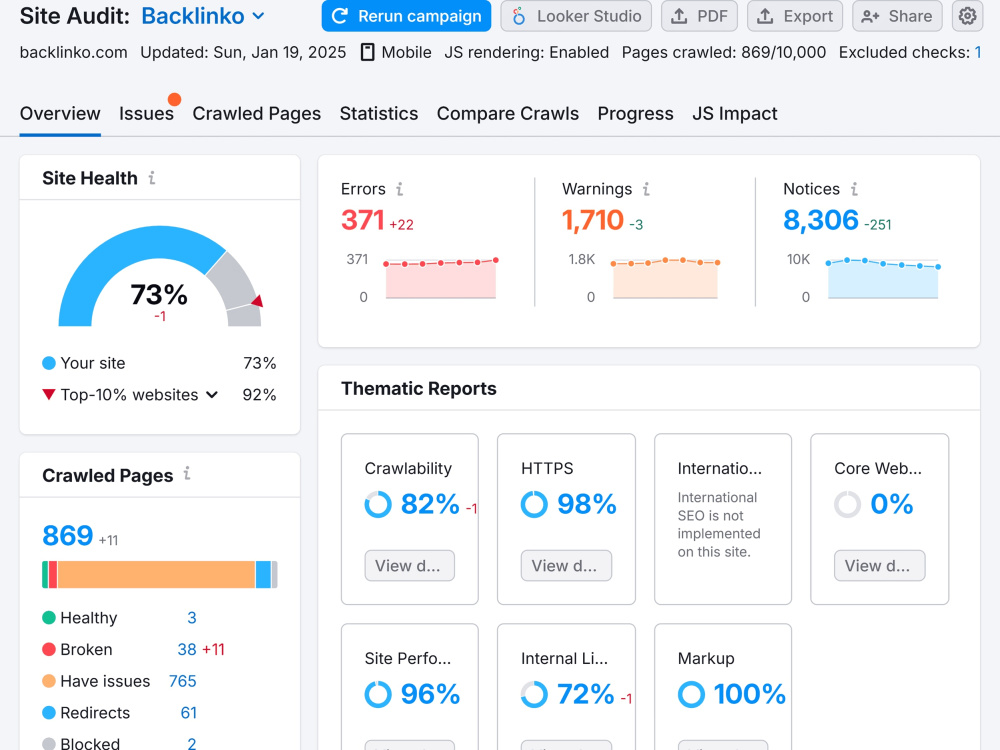View details of HTTPS report
This screenshot has width=1000, height=750.
(x=566, y=566)
